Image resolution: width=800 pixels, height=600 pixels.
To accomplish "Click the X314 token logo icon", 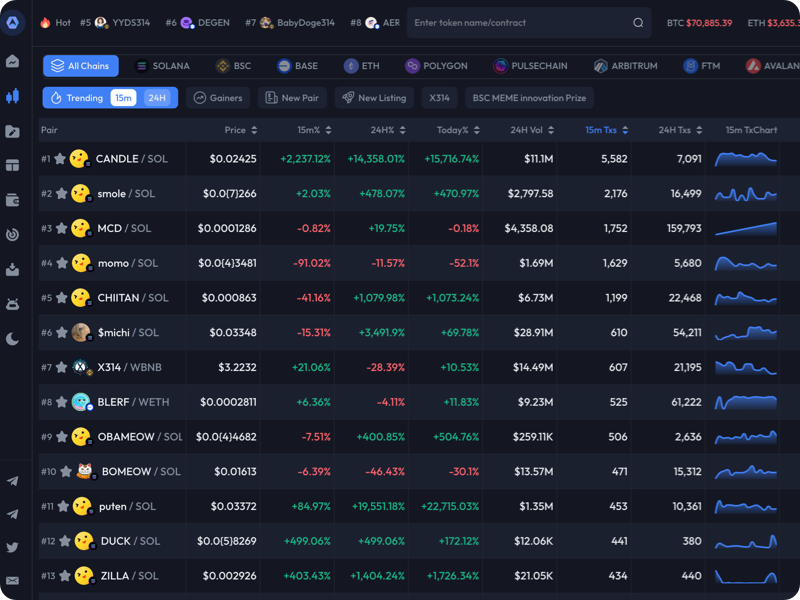I will tap(81, 367).
